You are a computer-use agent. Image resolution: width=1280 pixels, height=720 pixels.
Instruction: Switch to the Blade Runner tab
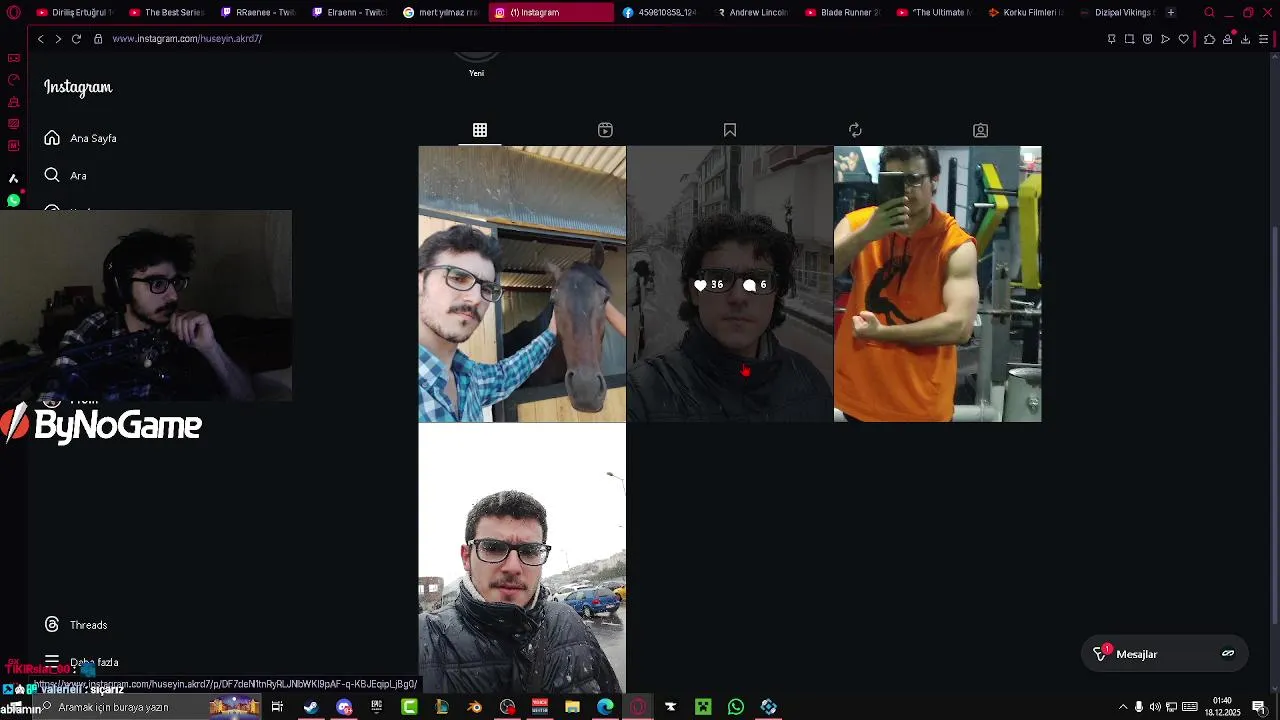pos(842,12)
